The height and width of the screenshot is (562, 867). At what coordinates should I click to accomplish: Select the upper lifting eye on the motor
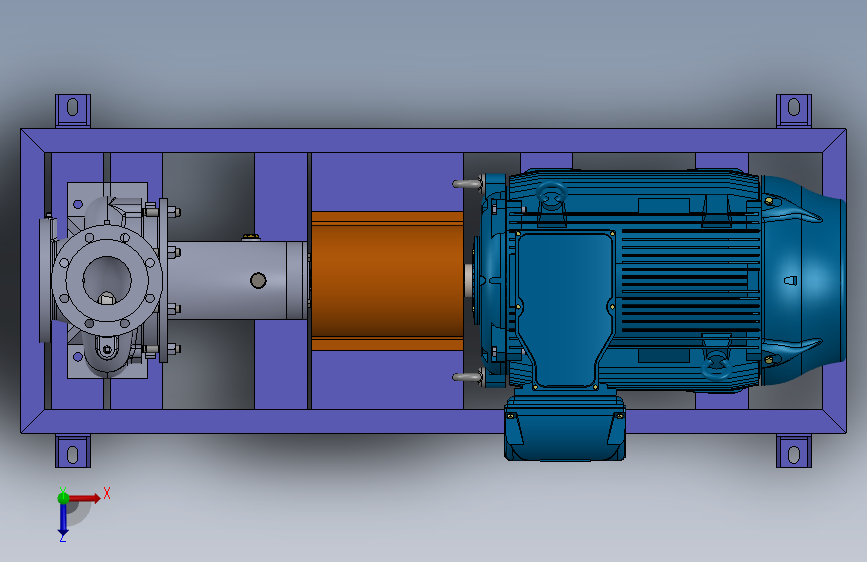pos(551,197)
